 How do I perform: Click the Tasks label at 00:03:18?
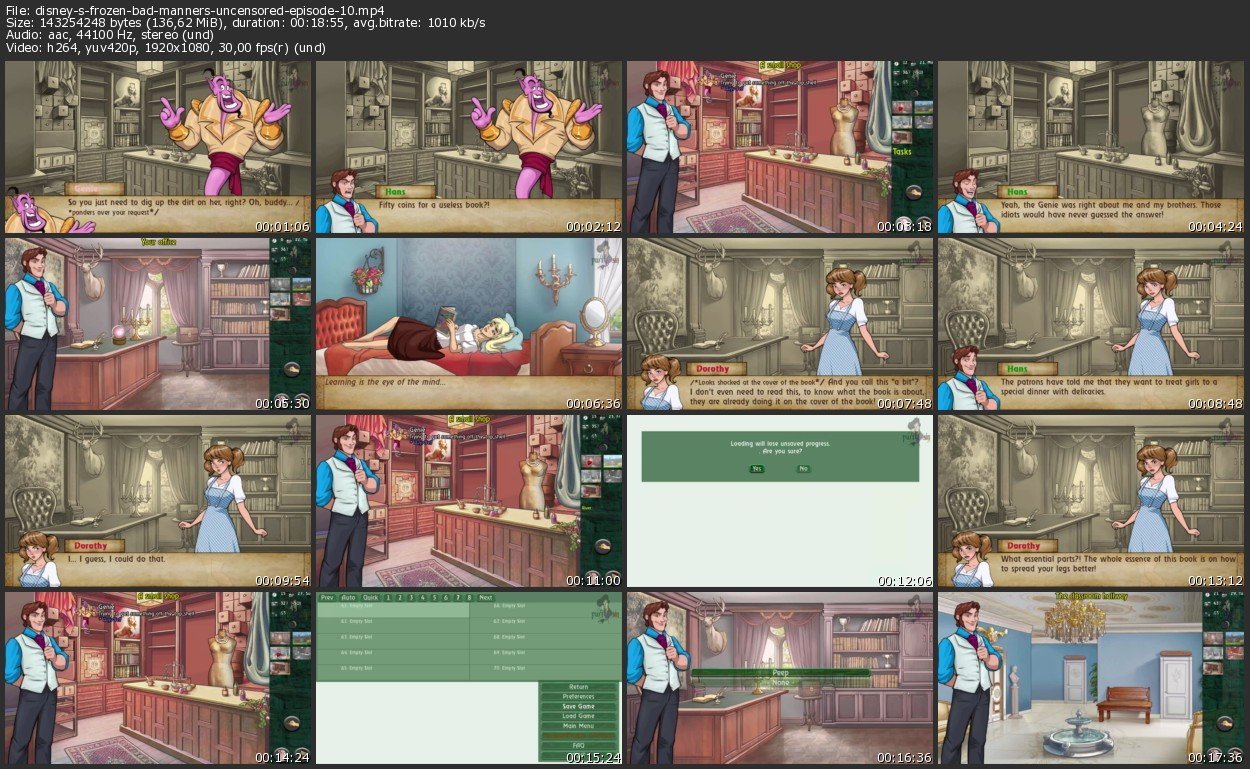[x=902, y=152]
